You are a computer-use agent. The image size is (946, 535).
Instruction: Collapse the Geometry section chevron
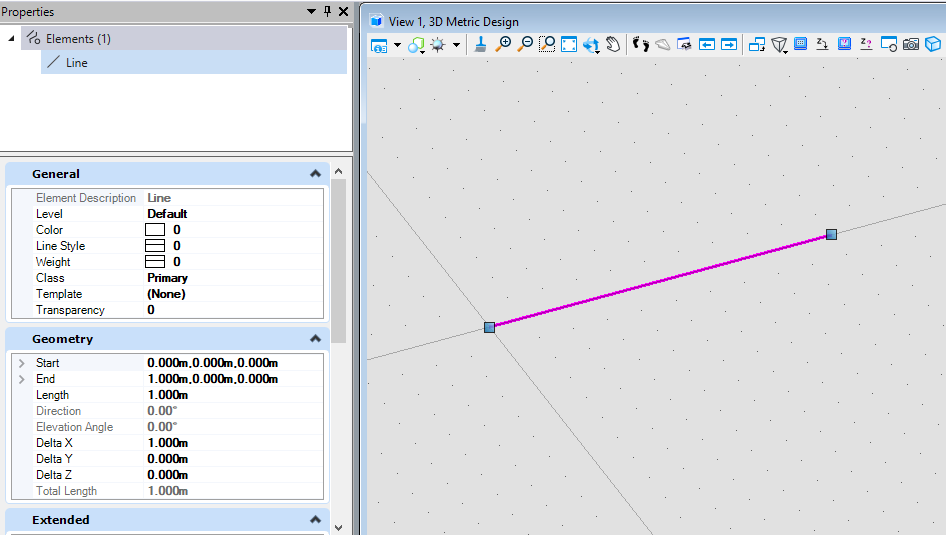(315, 339)
